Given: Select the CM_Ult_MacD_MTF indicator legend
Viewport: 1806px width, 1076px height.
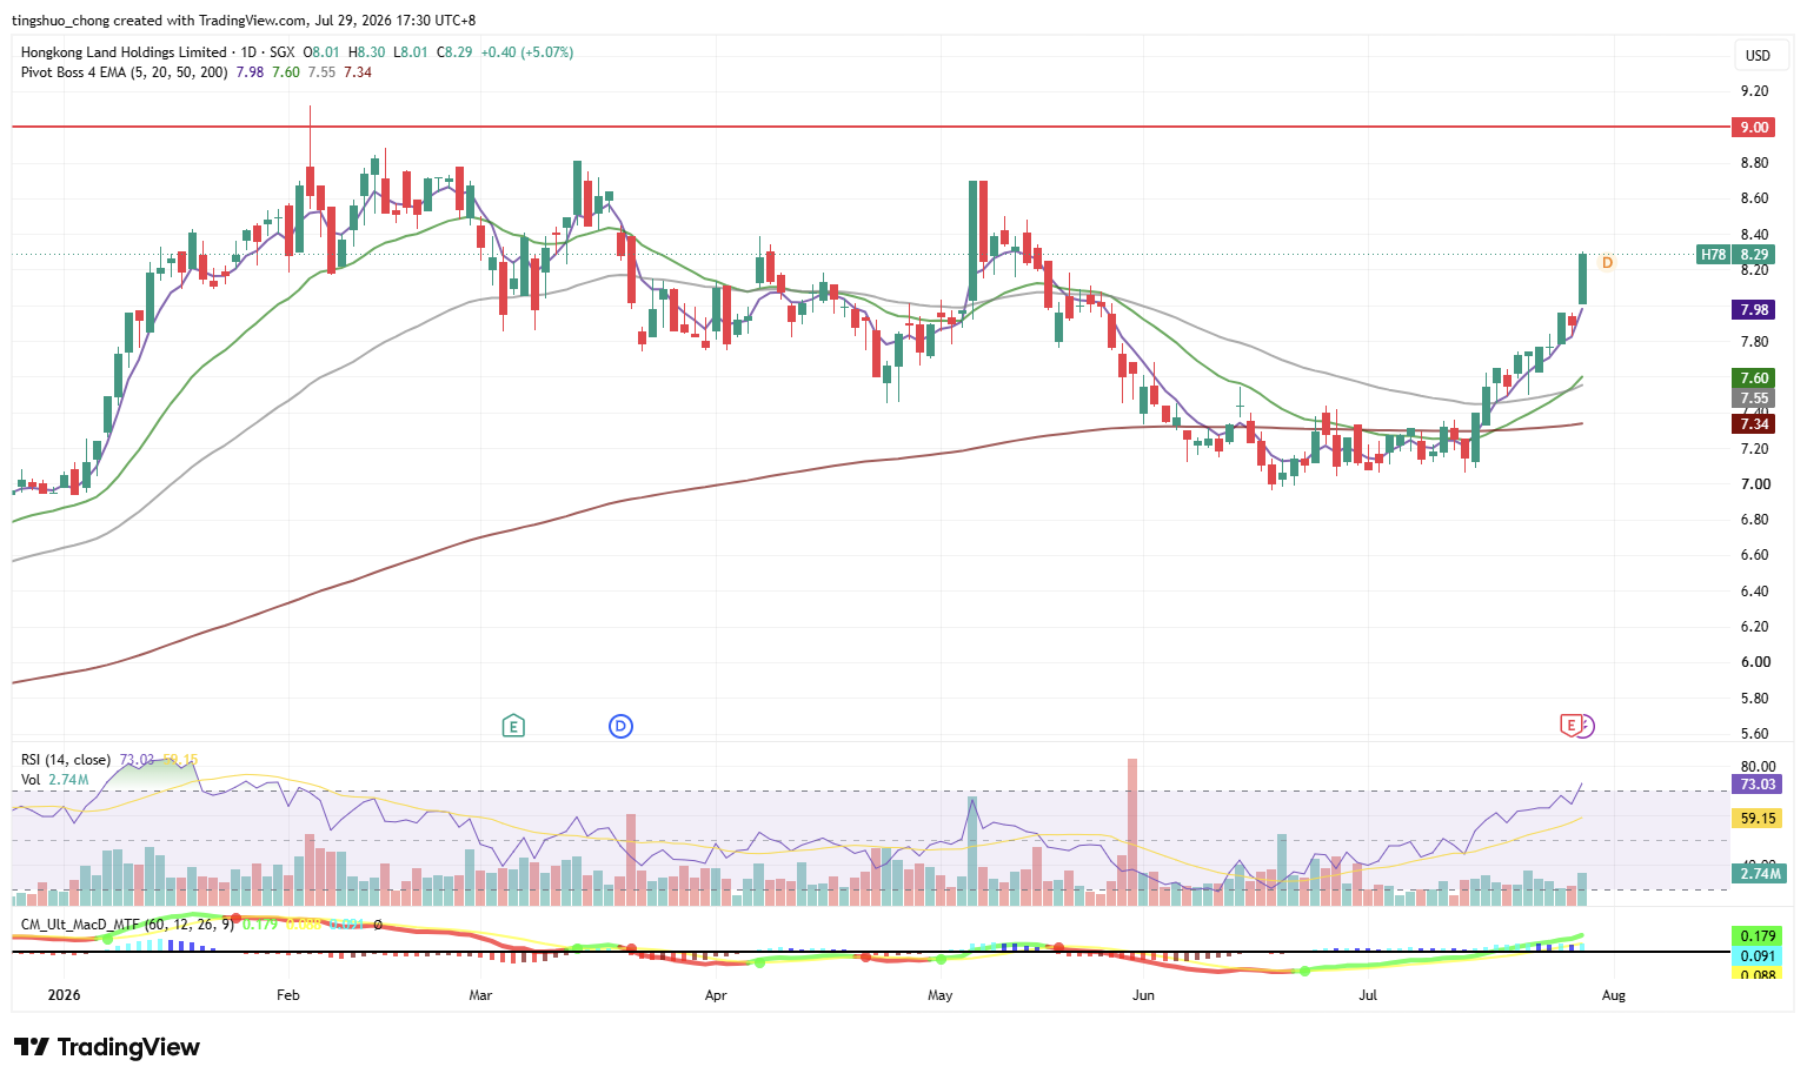Looking at the screenshot, I should pyautogui.click(x=127, y=924).
